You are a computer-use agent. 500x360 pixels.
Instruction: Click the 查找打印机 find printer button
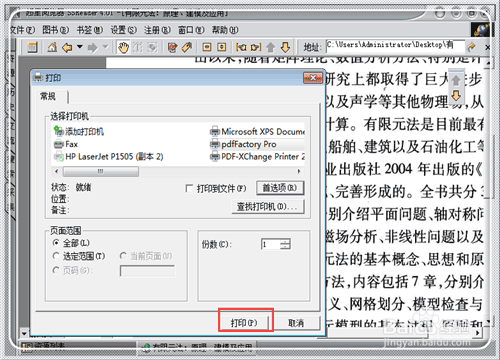pyautogui.click(x=268, y=207)
